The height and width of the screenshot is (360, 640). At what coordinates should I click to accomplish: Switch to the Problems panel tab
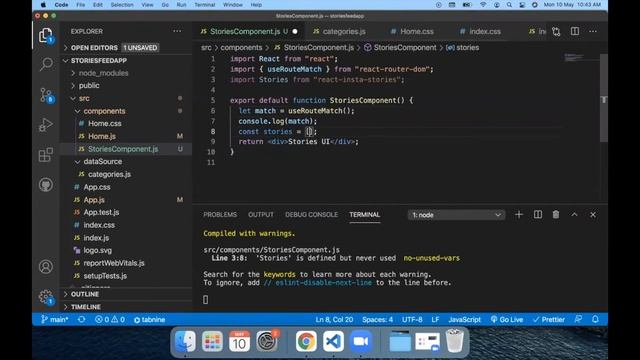[x=220, y=215]
